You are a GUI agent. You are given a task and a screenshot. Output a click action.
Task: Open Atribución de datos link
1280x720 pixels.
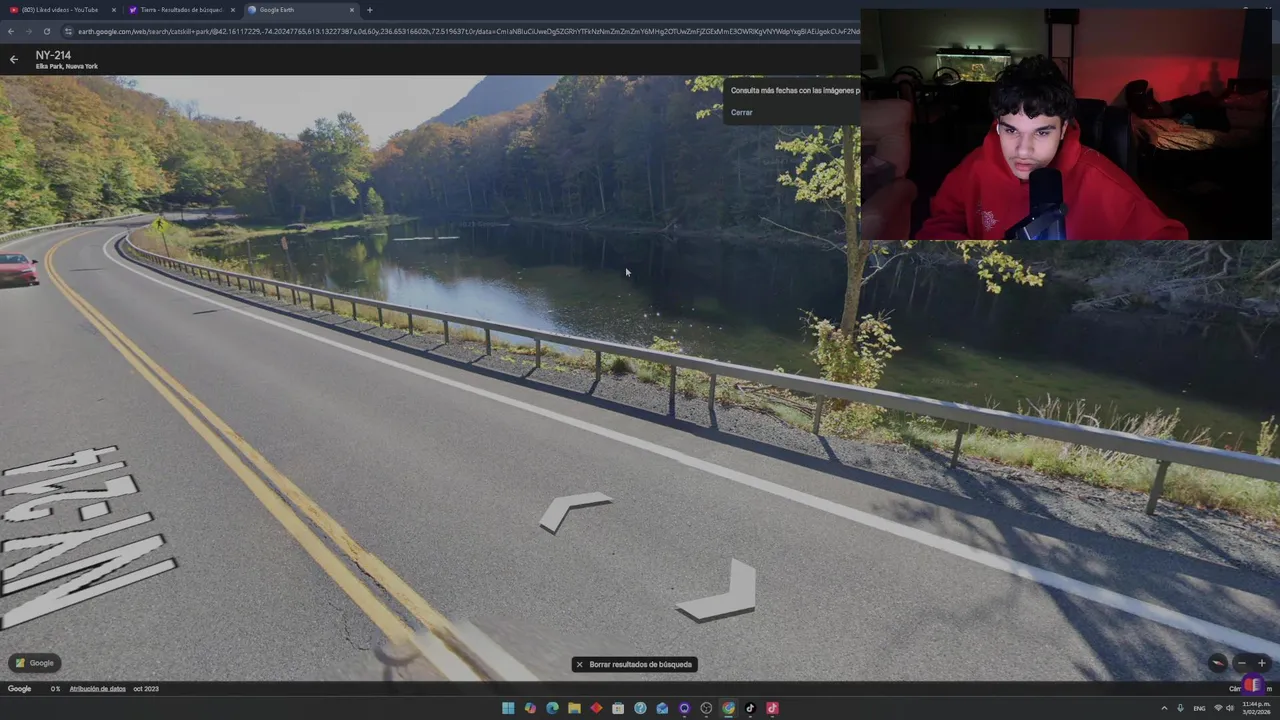pos(97,689)
